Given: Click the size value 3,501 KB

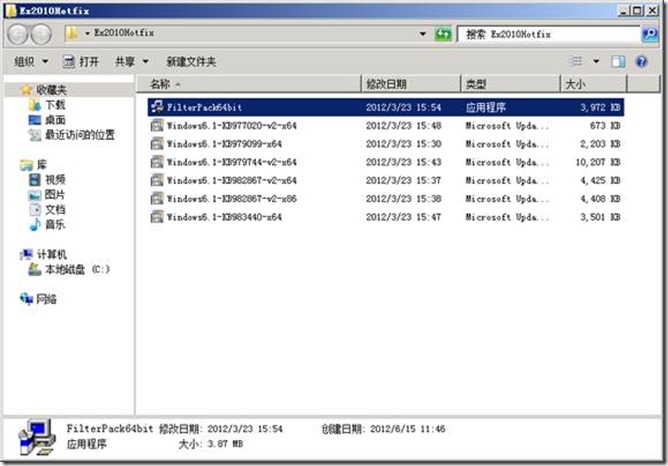Looking at the screenshot, I should coord(600,217).
